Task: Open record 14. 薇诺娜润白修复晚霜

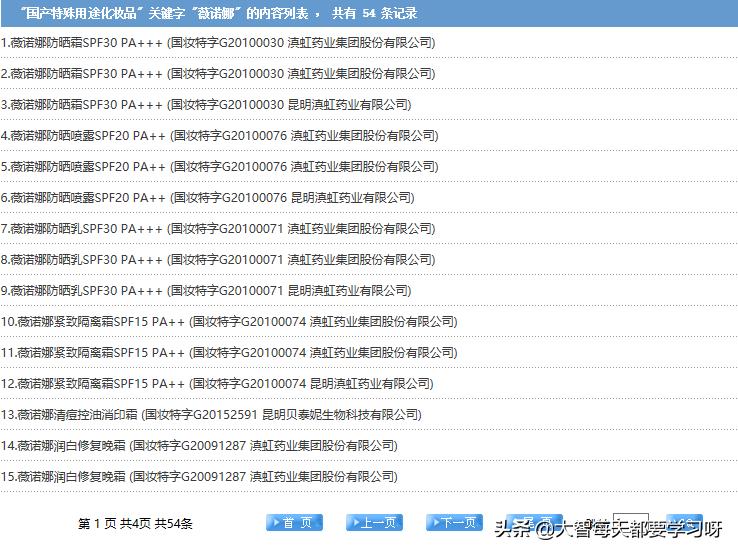Action: coord(199,446)
